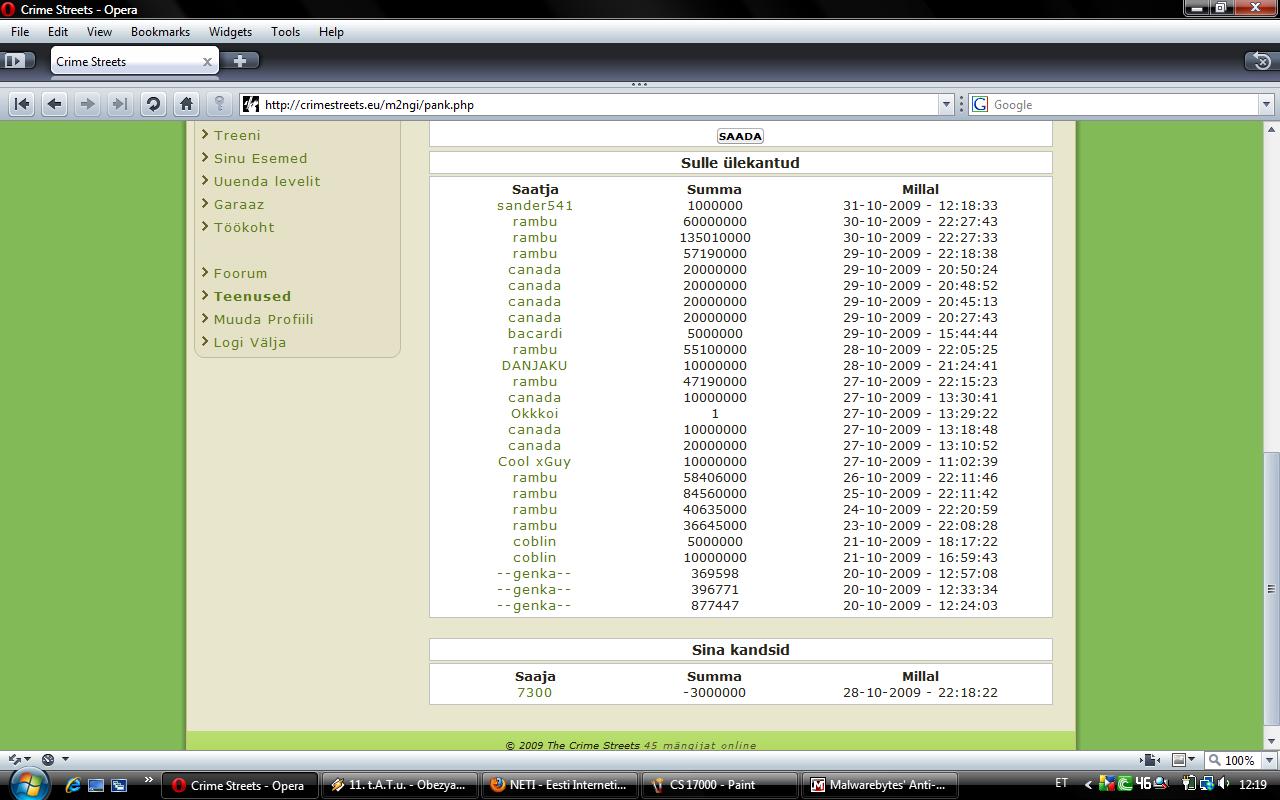Open the closed tabs trash icon
The width and height of the screenshot is (1280, 800).
(x=1261, y=61)
